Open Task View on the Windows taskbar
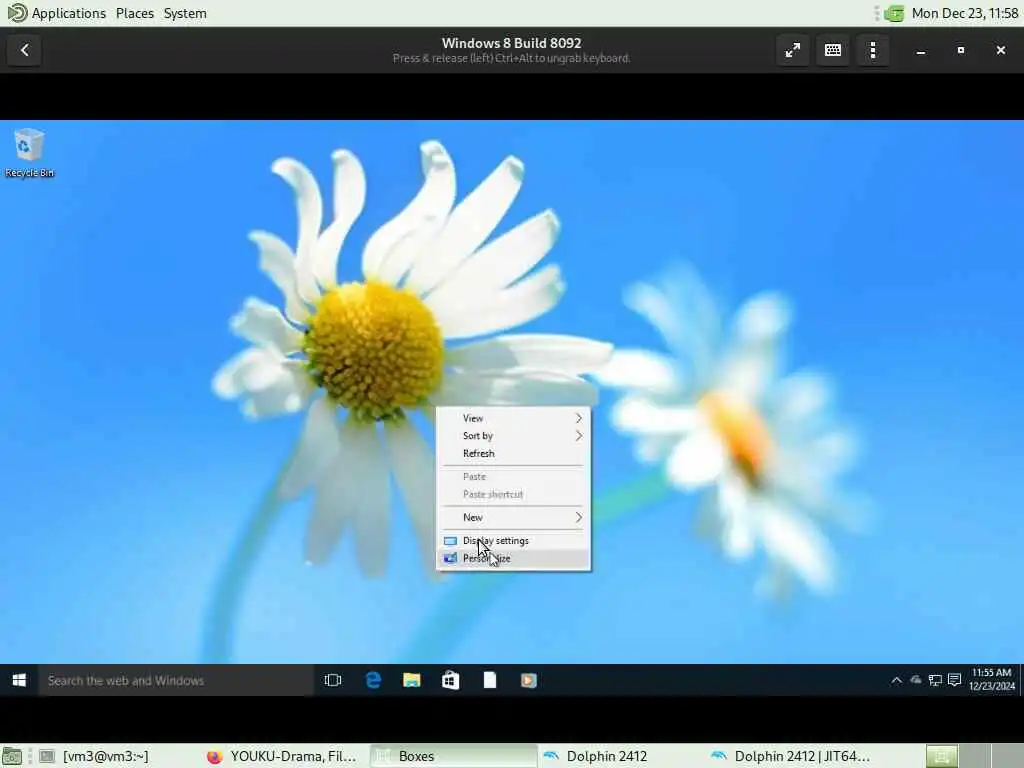 332,680
